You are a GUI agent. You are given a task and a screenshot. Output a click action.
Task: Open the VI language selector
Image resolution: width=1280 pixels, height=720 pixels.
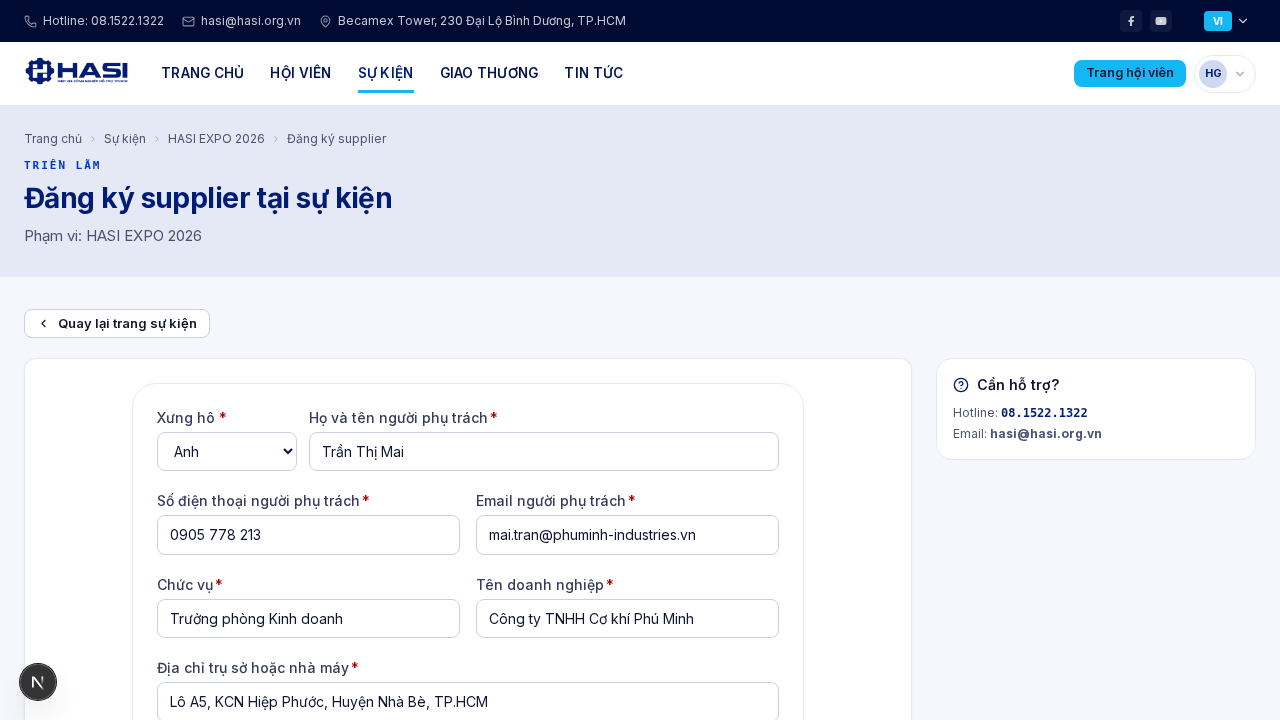pos(1226,21)
